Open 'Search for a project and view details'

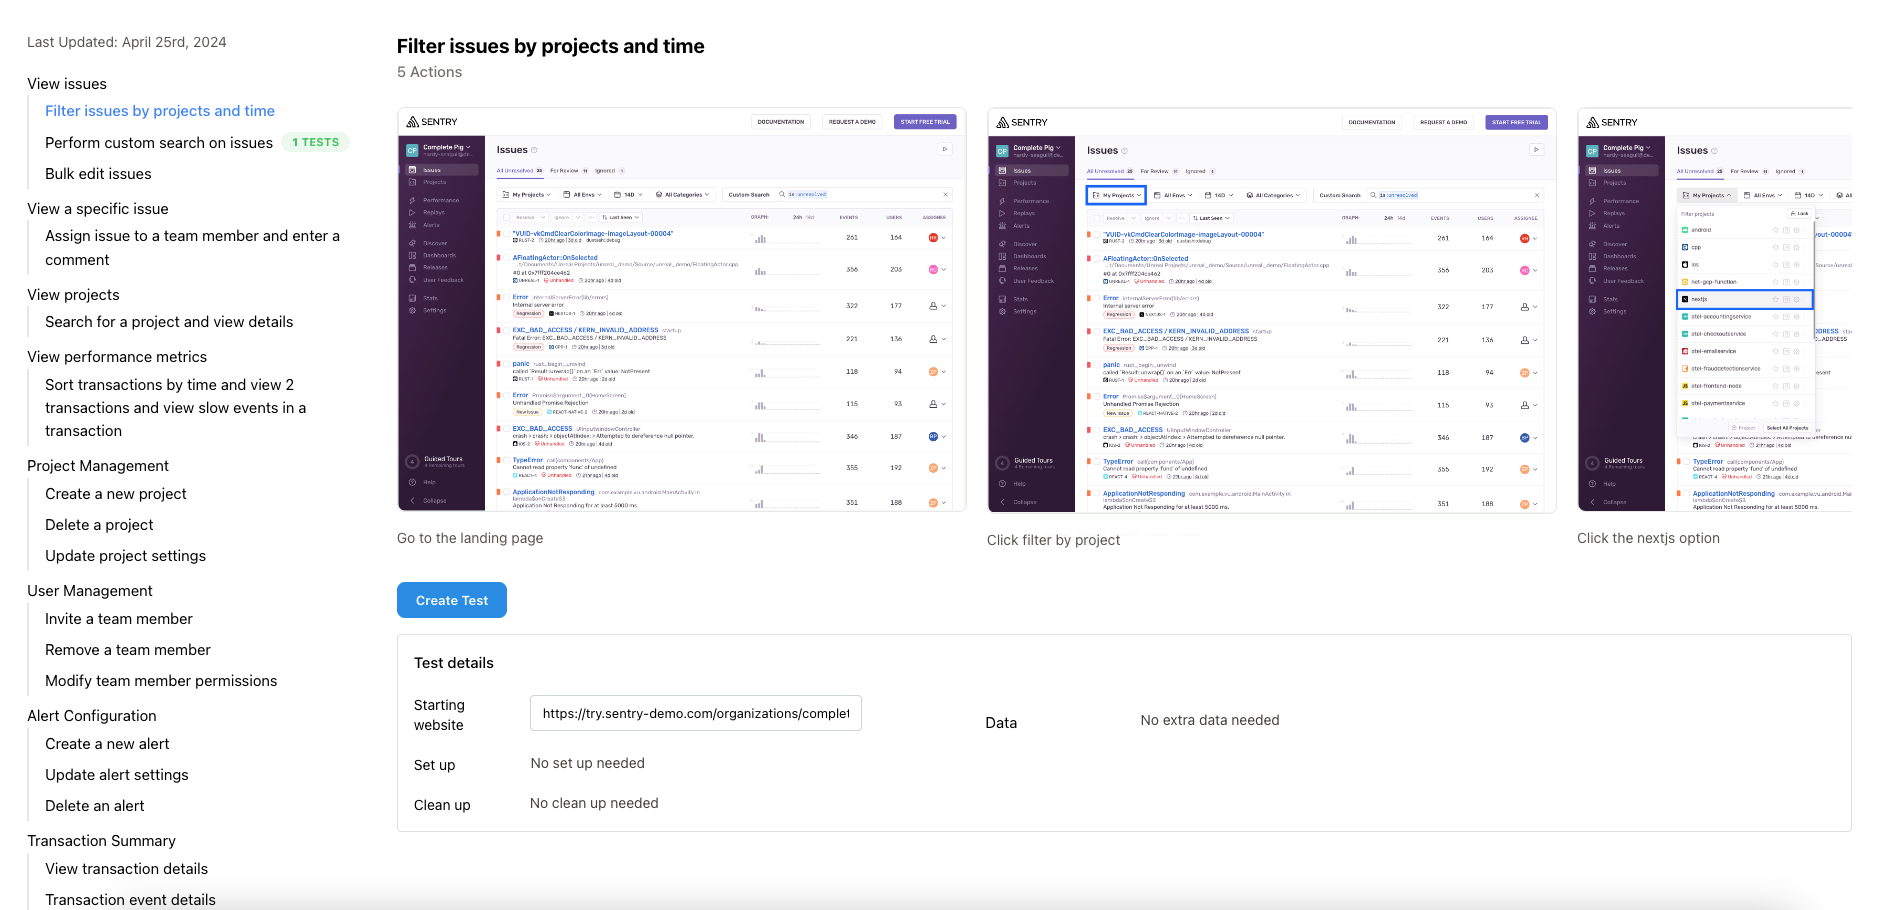click(x=169, y=322)
